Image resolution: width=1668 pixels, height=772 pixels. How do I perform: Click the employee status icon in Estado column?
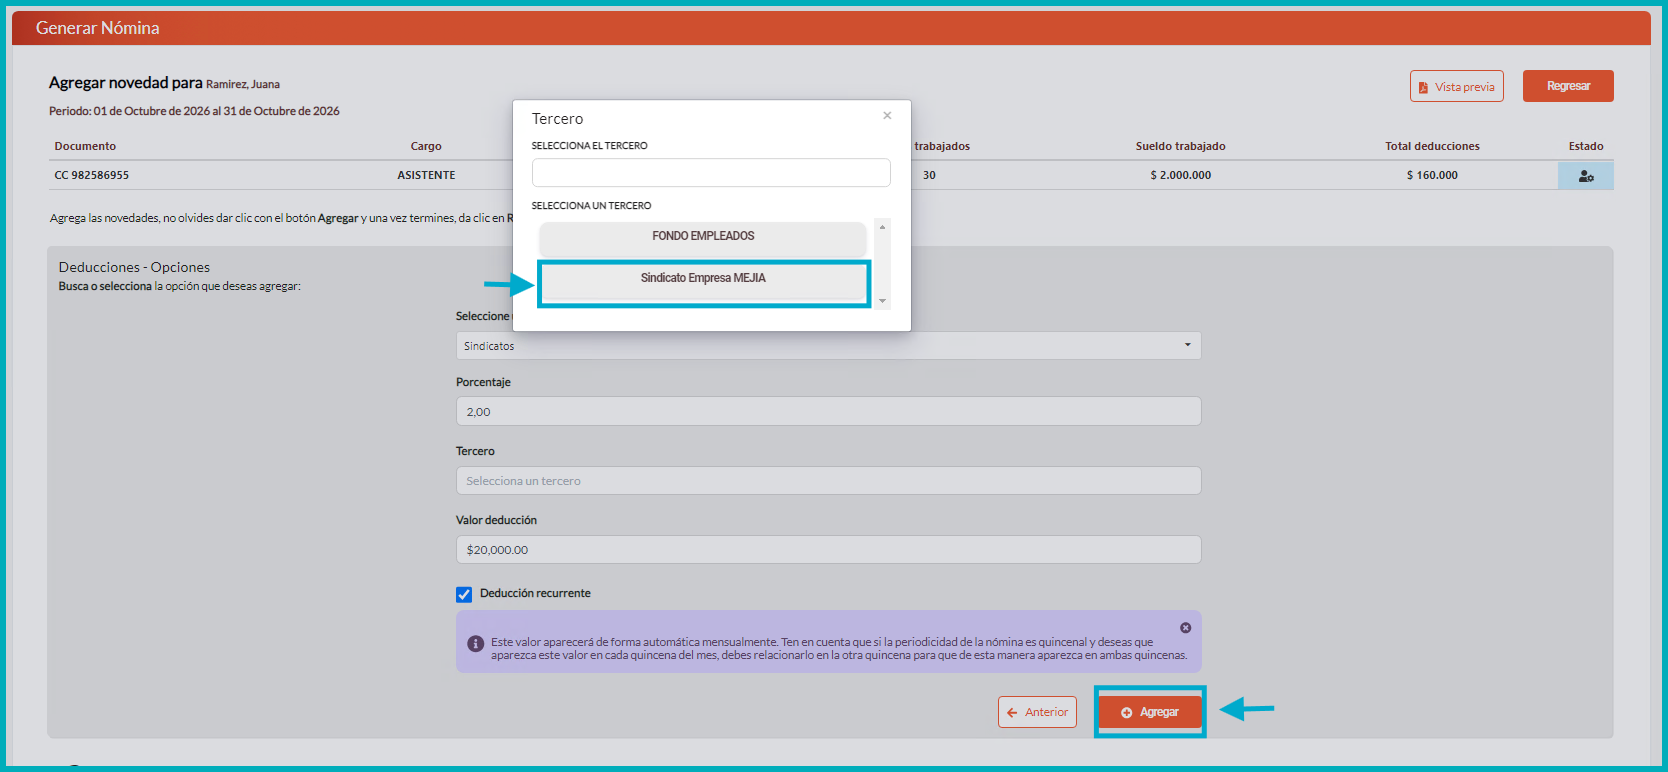point(1585,176)
